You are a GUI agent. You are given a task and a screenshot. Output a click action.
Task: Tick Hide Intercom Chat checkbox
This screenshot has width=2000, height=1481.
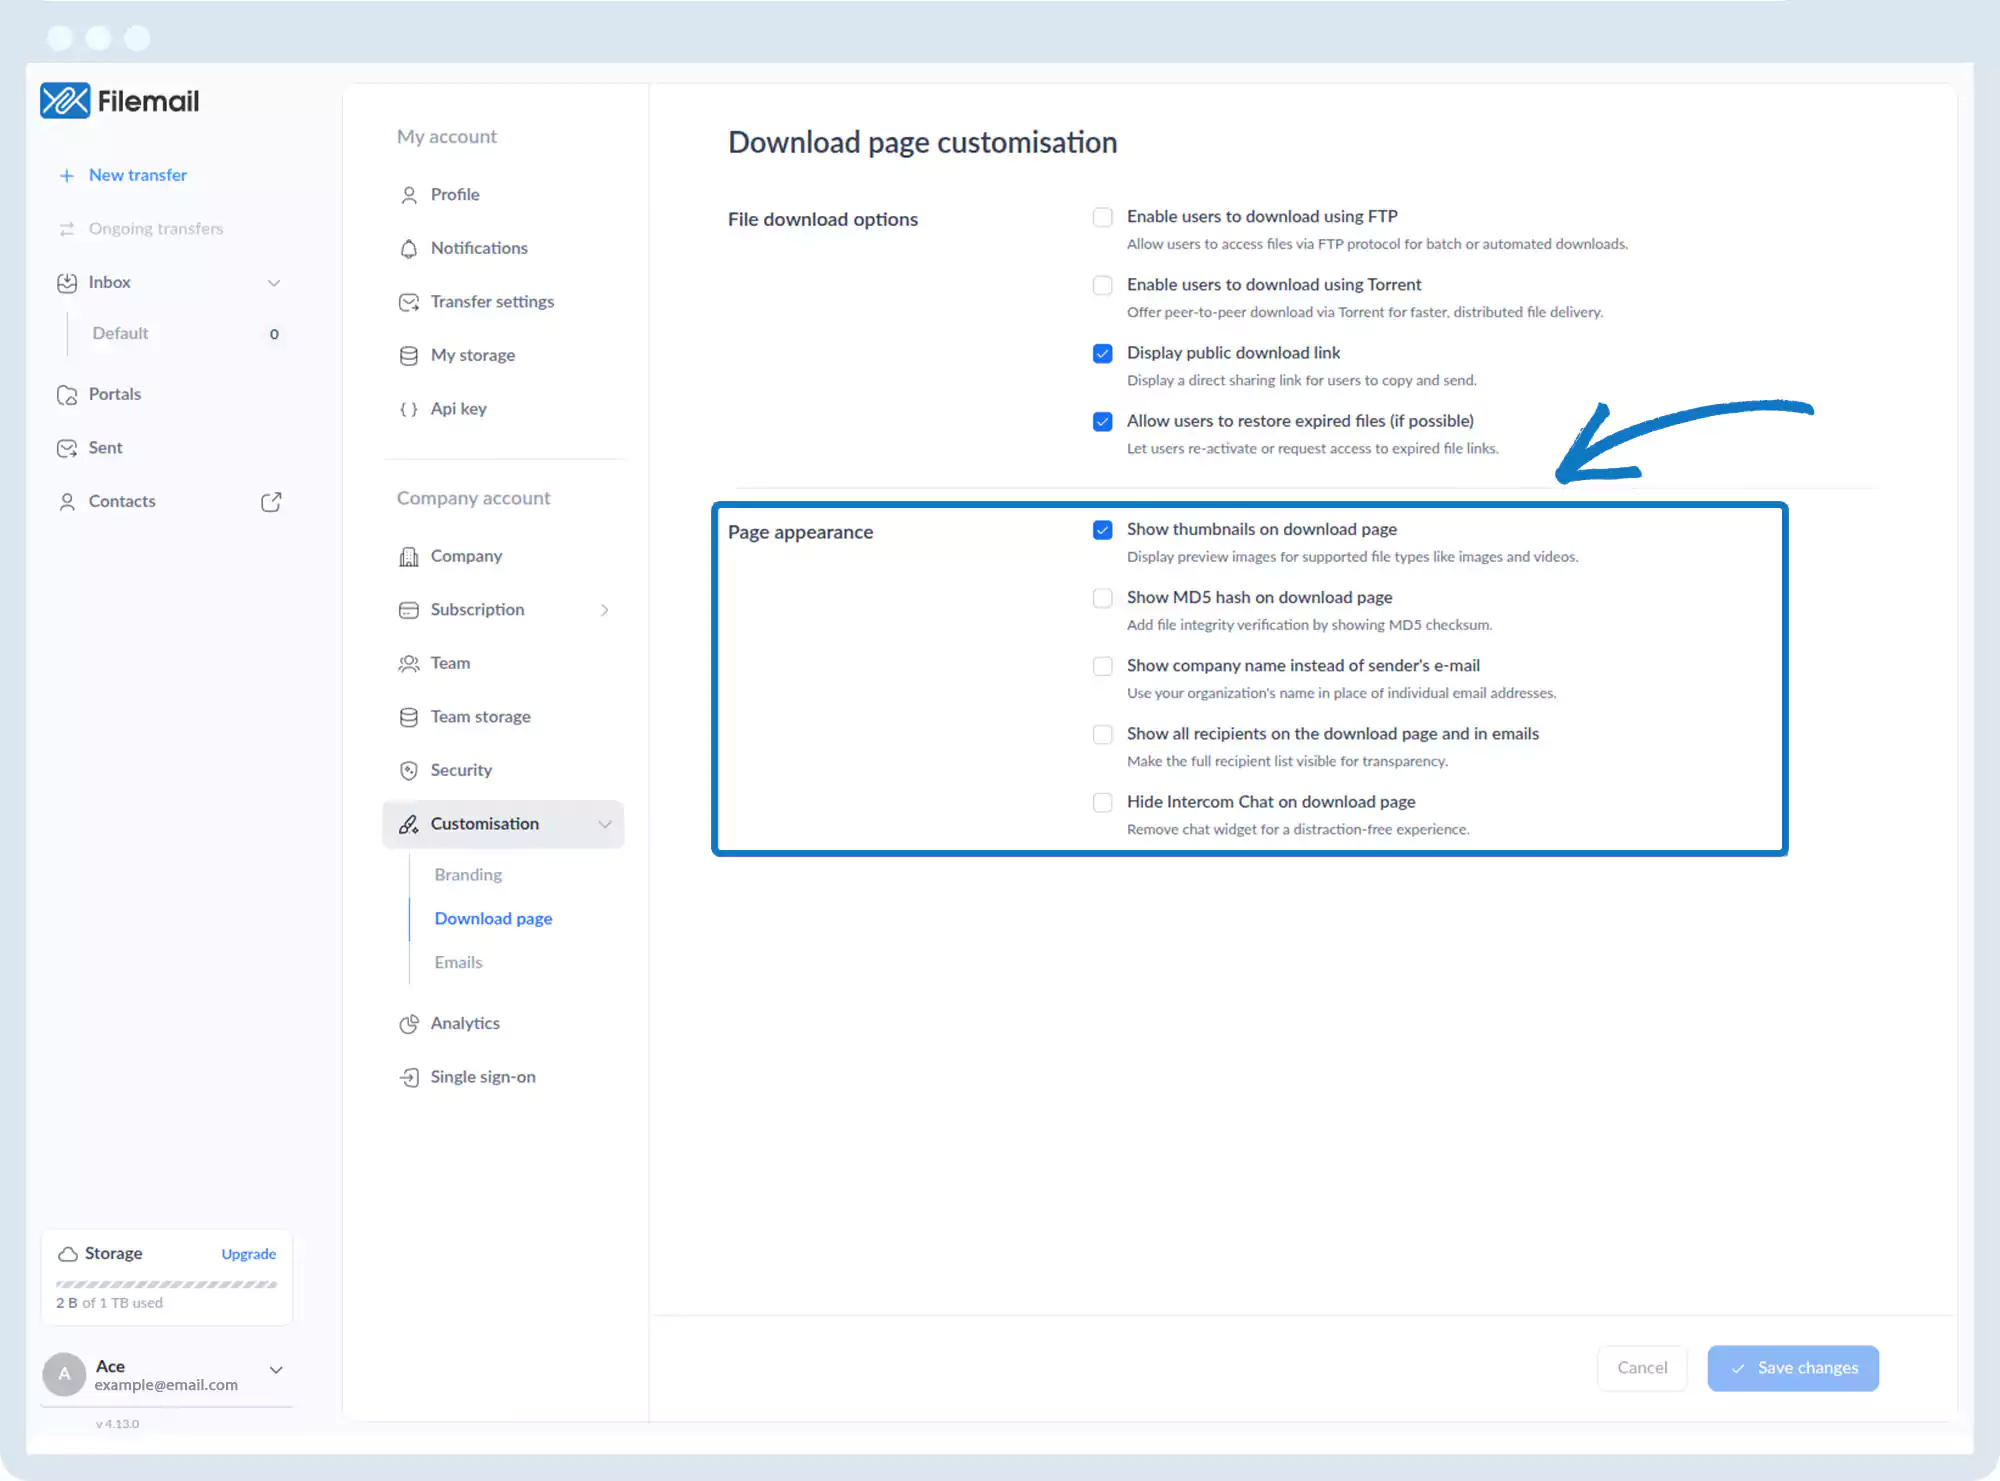point(1102,803)
